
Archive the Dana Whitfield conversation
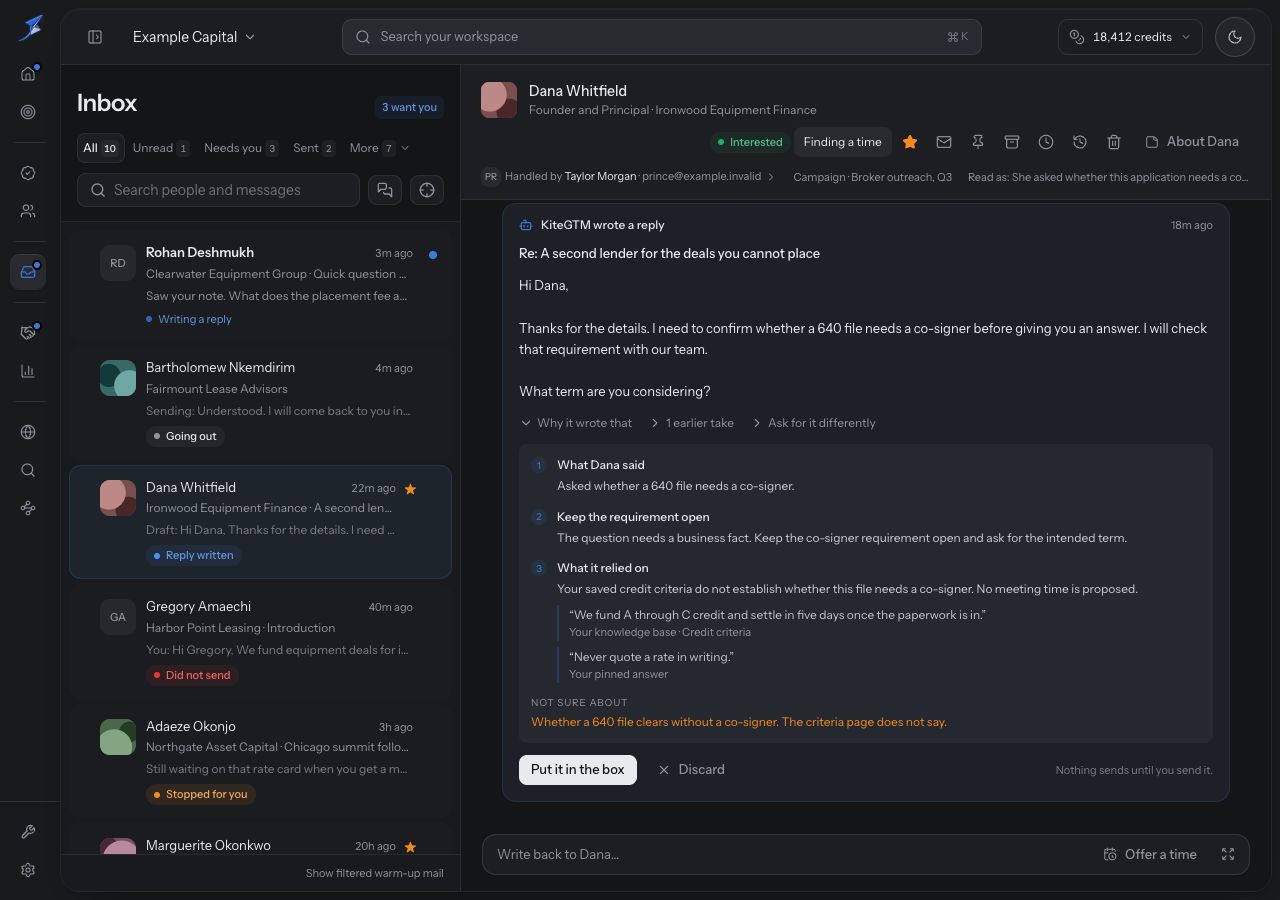1012,142
